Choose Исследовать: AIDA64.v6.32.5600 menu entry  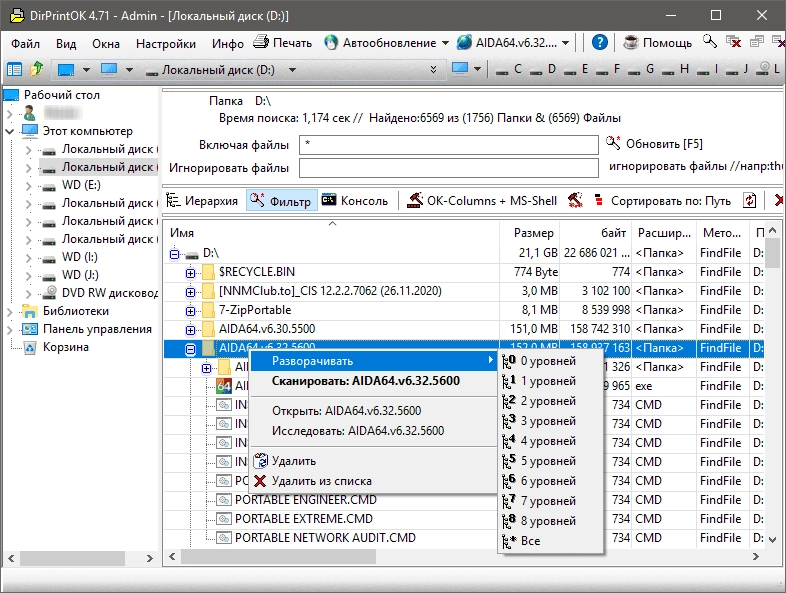373,431
